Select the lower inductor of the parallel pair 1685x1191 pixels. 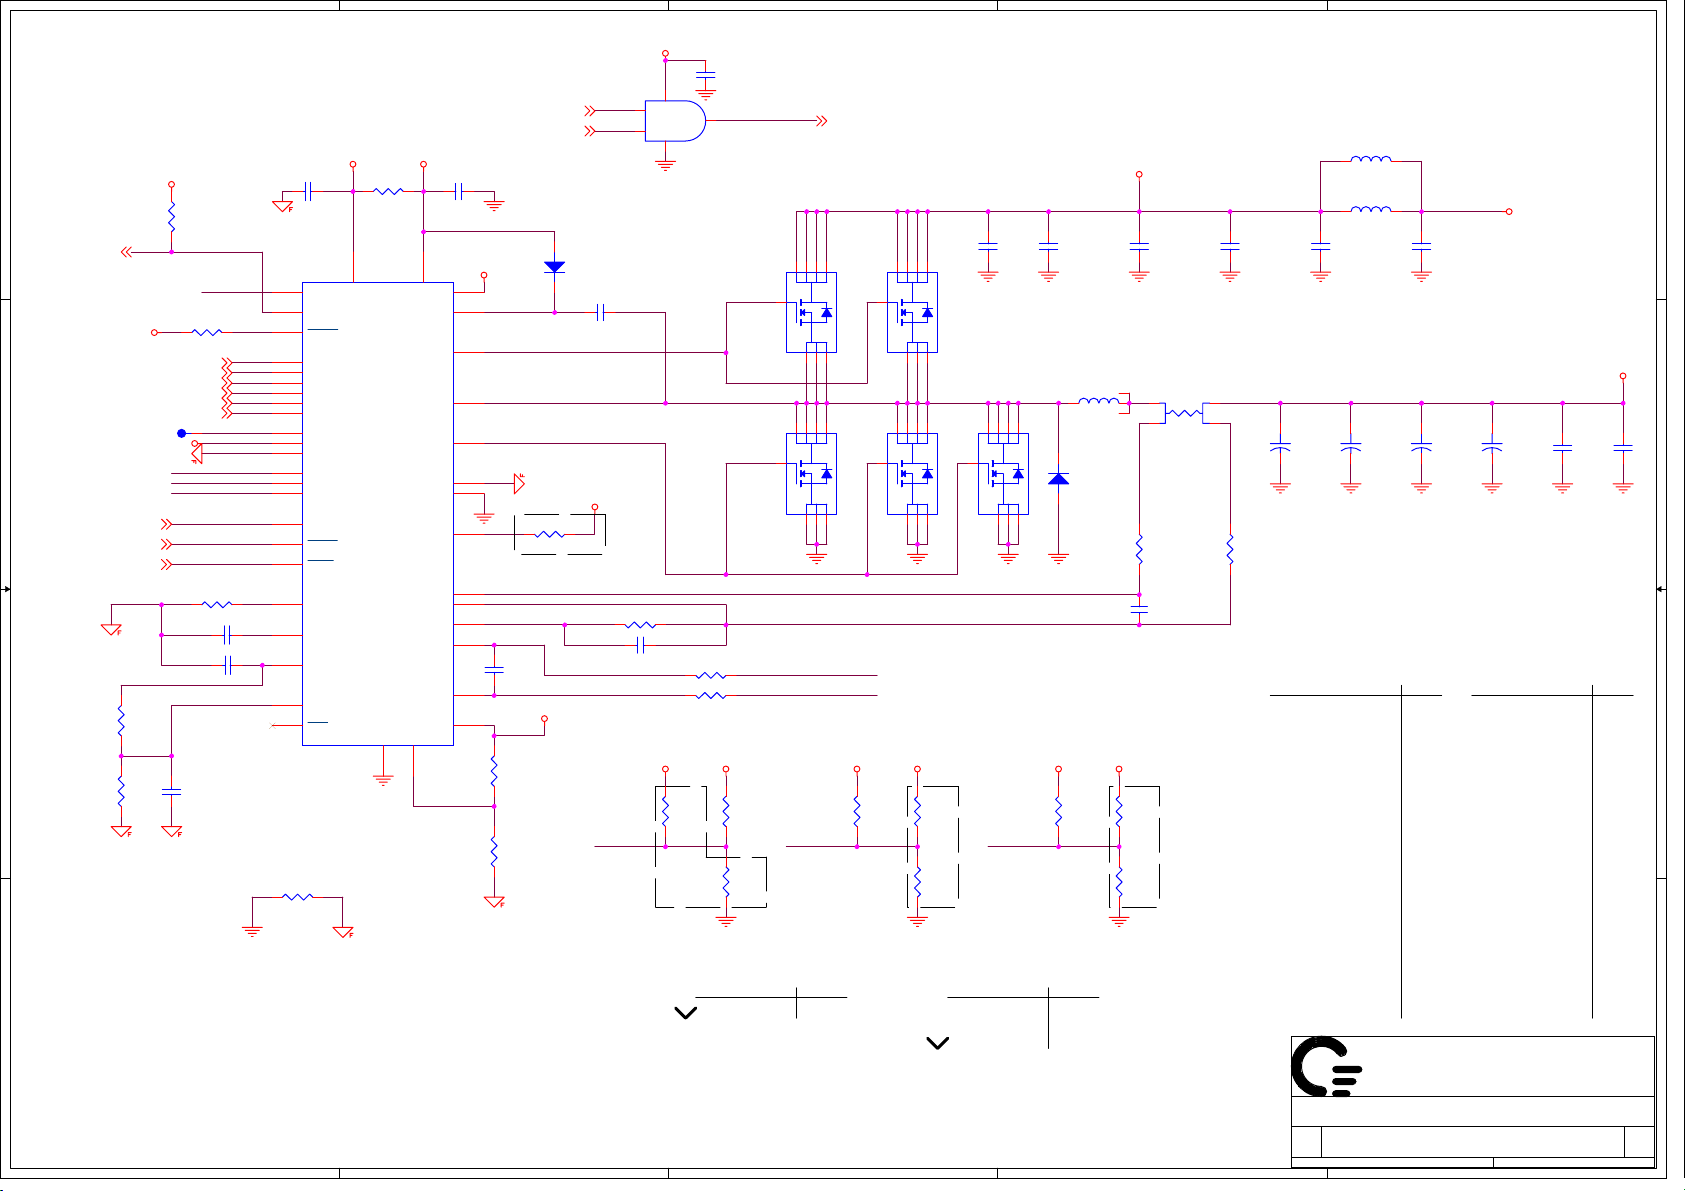1370,210
